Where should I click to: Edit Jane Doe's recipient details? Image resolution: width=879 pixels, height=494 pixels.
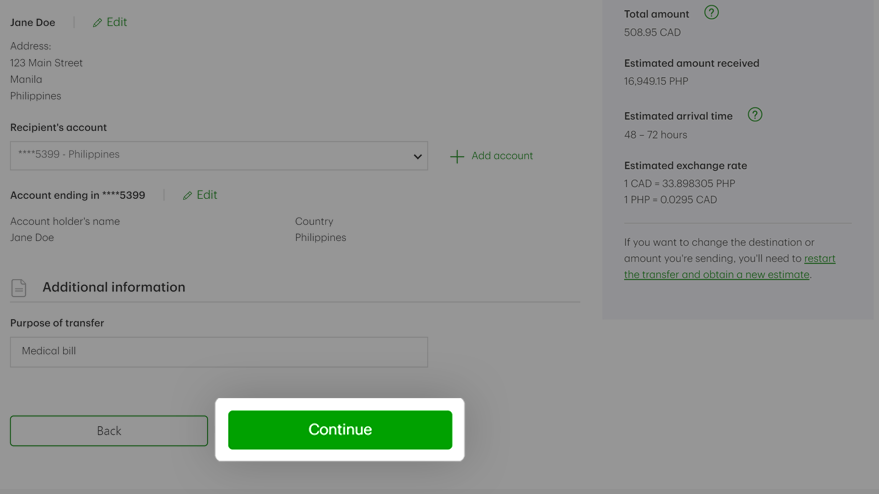tap(110, 22)
